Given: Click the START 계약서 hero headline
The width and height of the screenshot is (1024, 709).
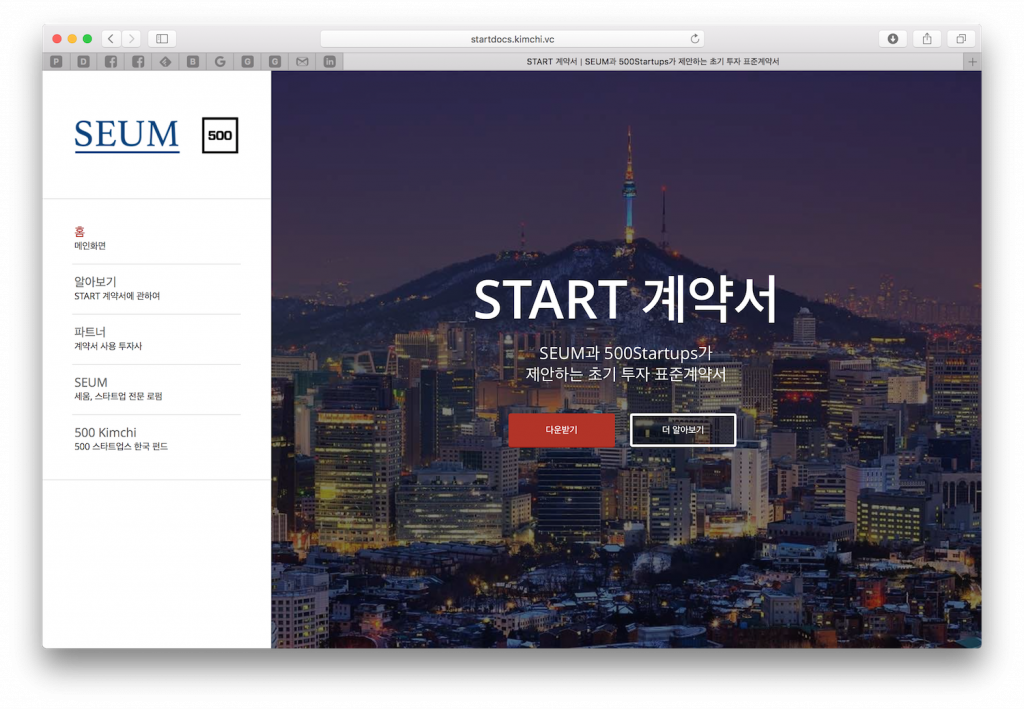Looking at the screenshot, I should [626, 299].
